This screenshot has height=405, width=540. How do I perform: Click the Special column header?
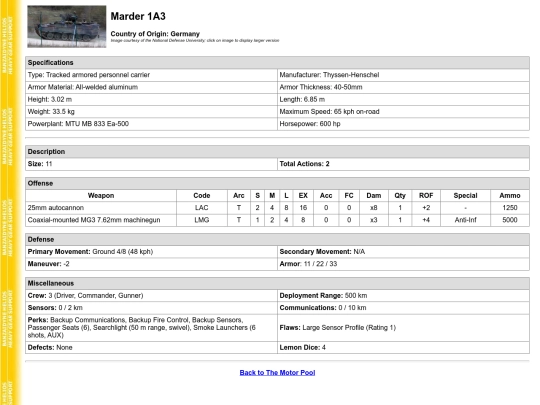(x=465, y=196)
